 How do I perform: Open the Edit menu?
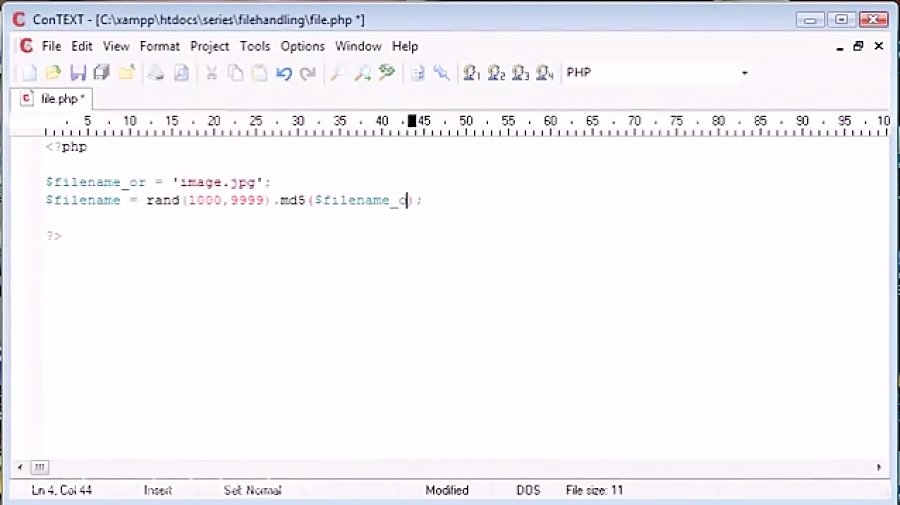pos(82,46)
